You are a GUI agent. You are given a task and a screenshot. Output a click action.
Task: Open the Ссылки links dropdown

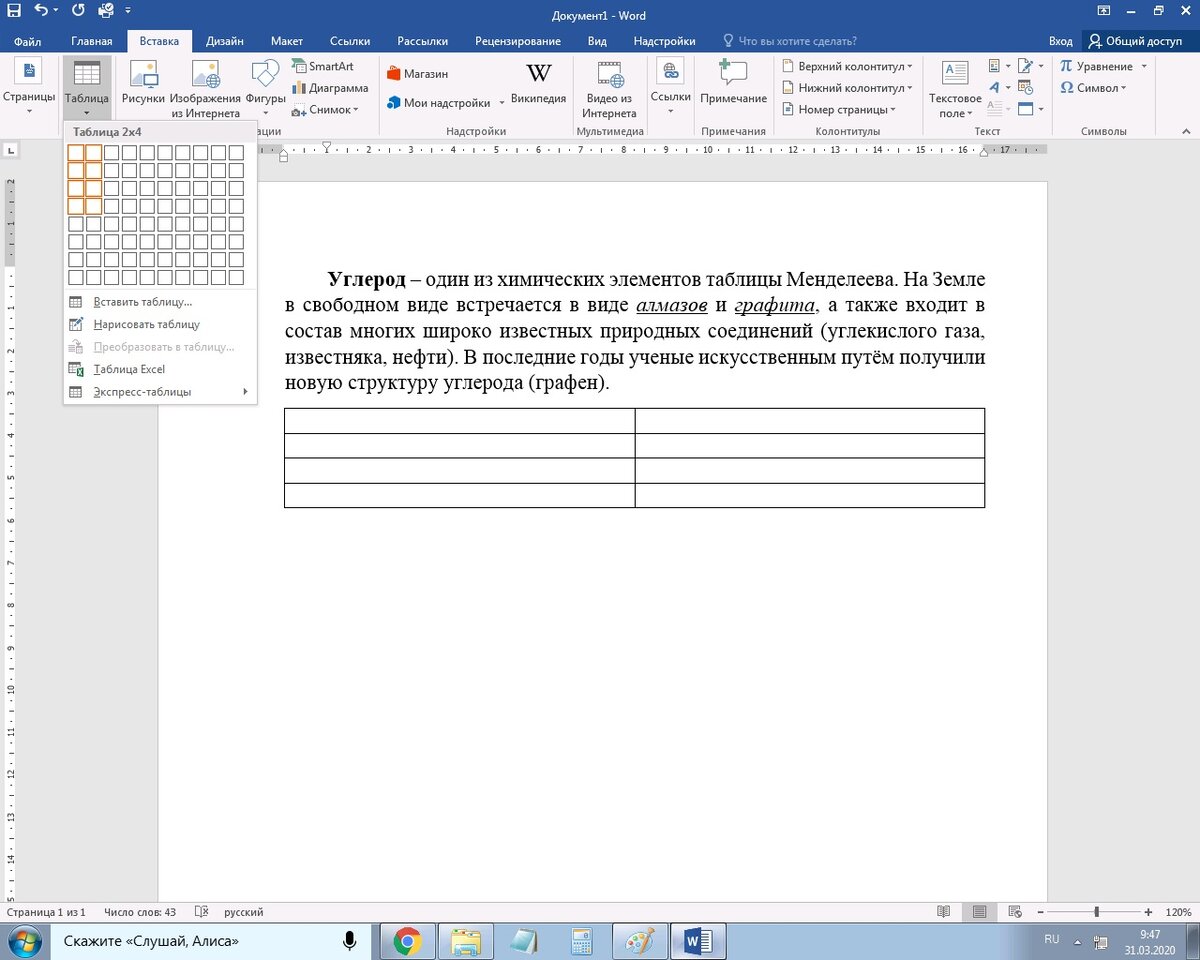[670, 88]
